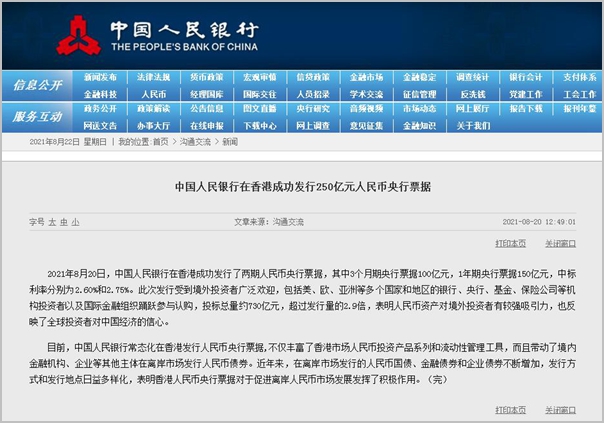604x423 pixels.
Task: Set font size to 中
Action: [x=63, y=220]
